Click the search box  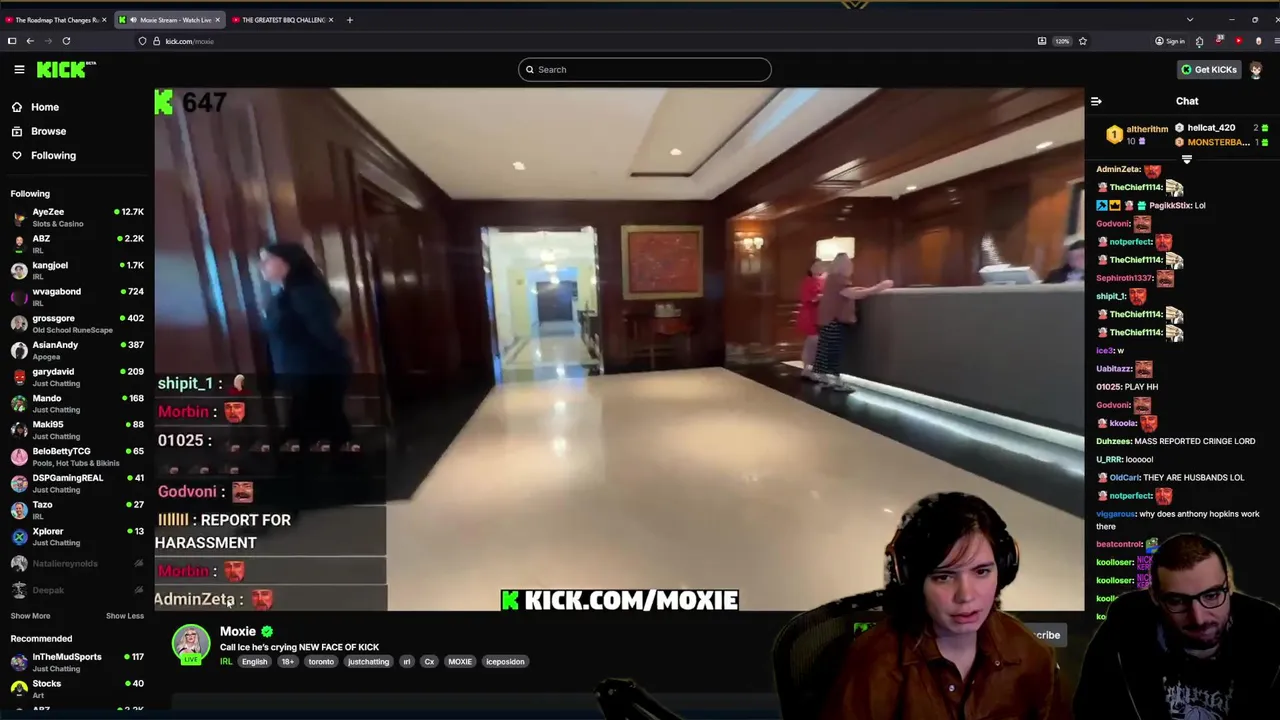tap(645, 69)
